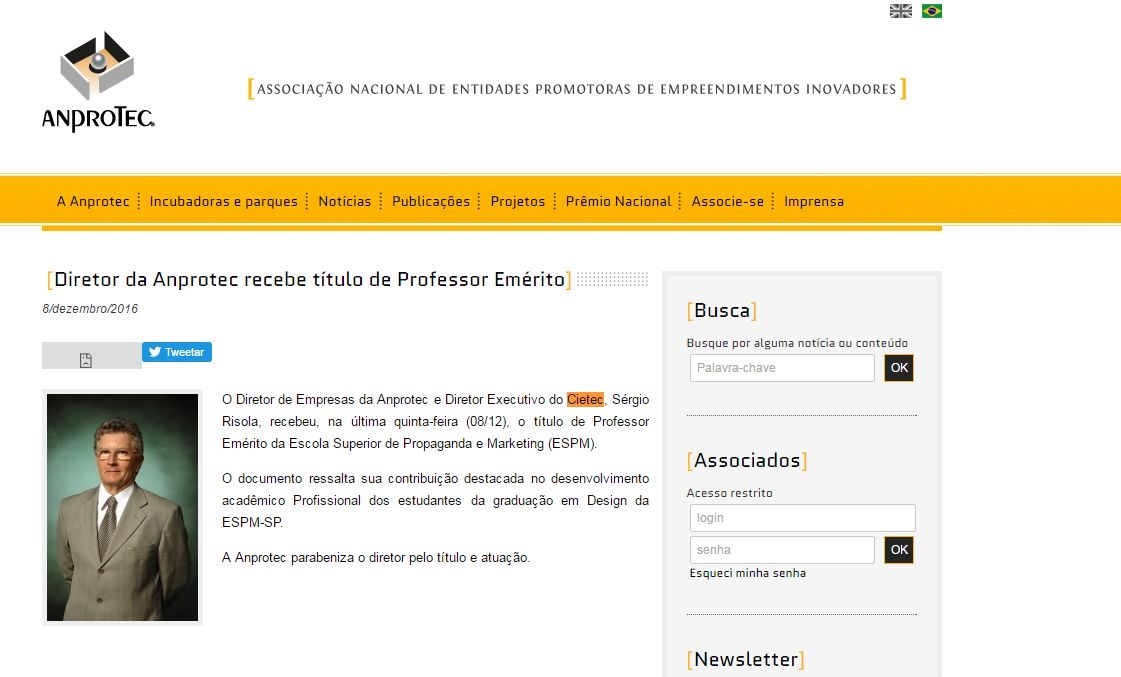Click the Associação Nacional de Entidades tagline

click(x=577, y=89)
